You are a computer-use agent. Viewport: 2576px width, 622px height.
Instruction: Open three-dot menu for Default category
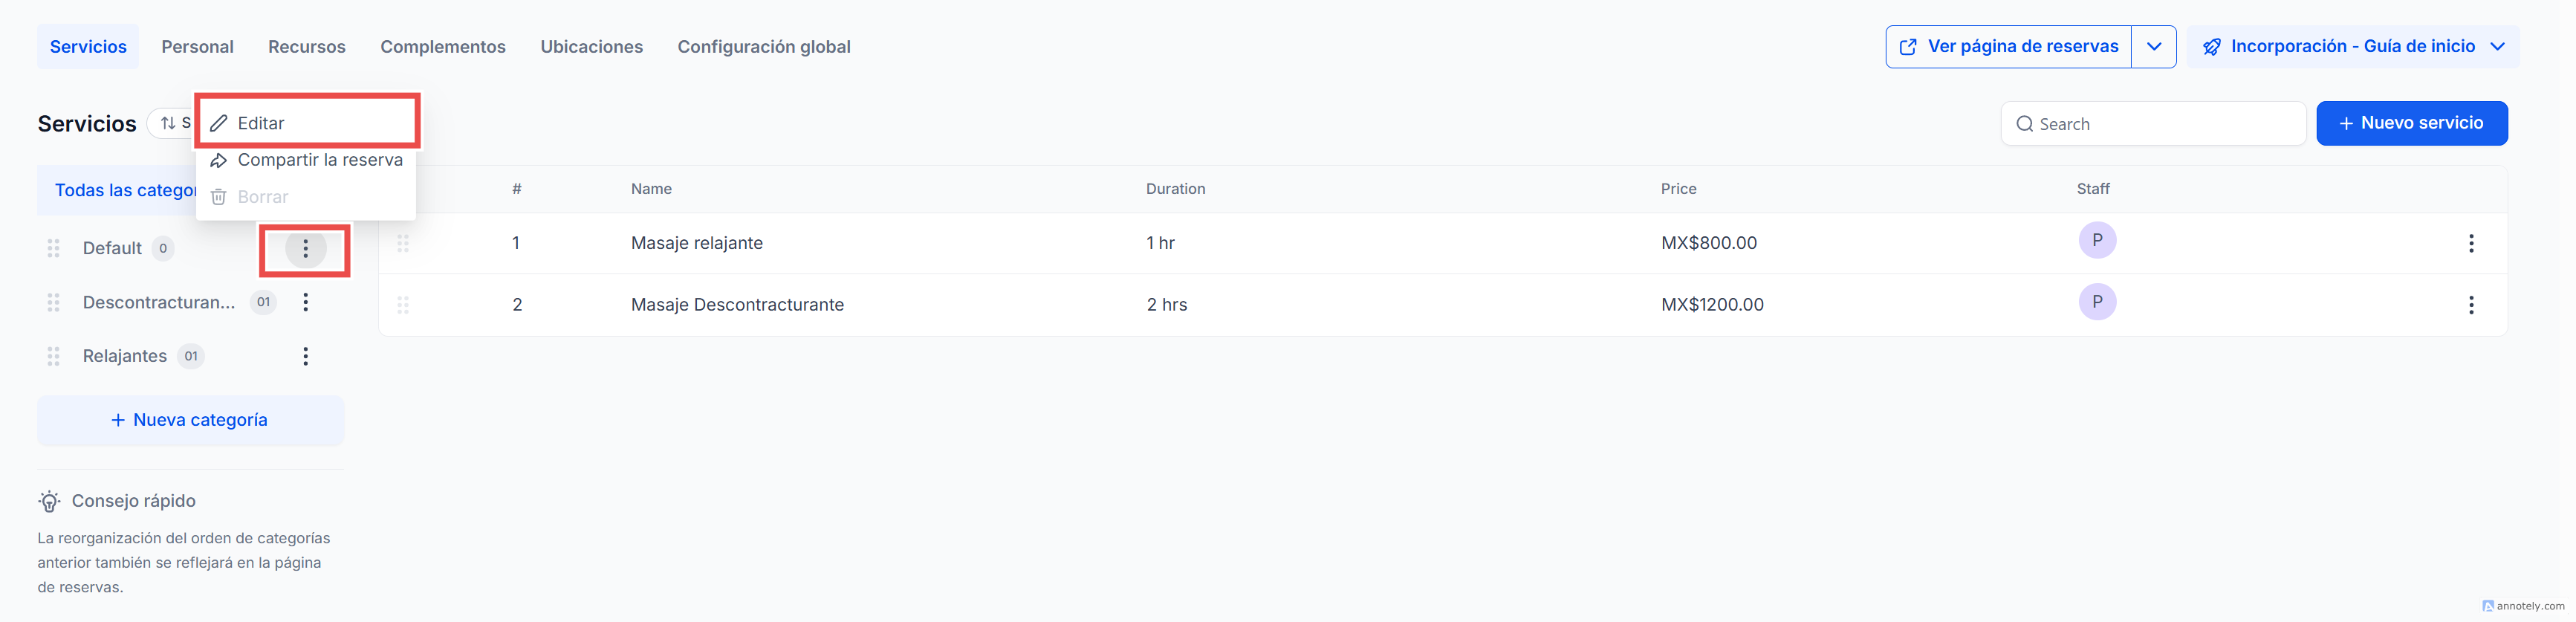(305, 248)
